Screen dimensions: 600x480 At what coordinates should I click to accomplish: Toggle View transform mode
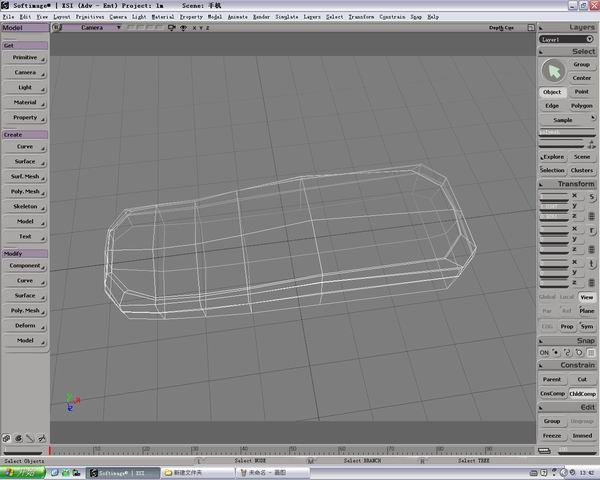pos(587,297)
